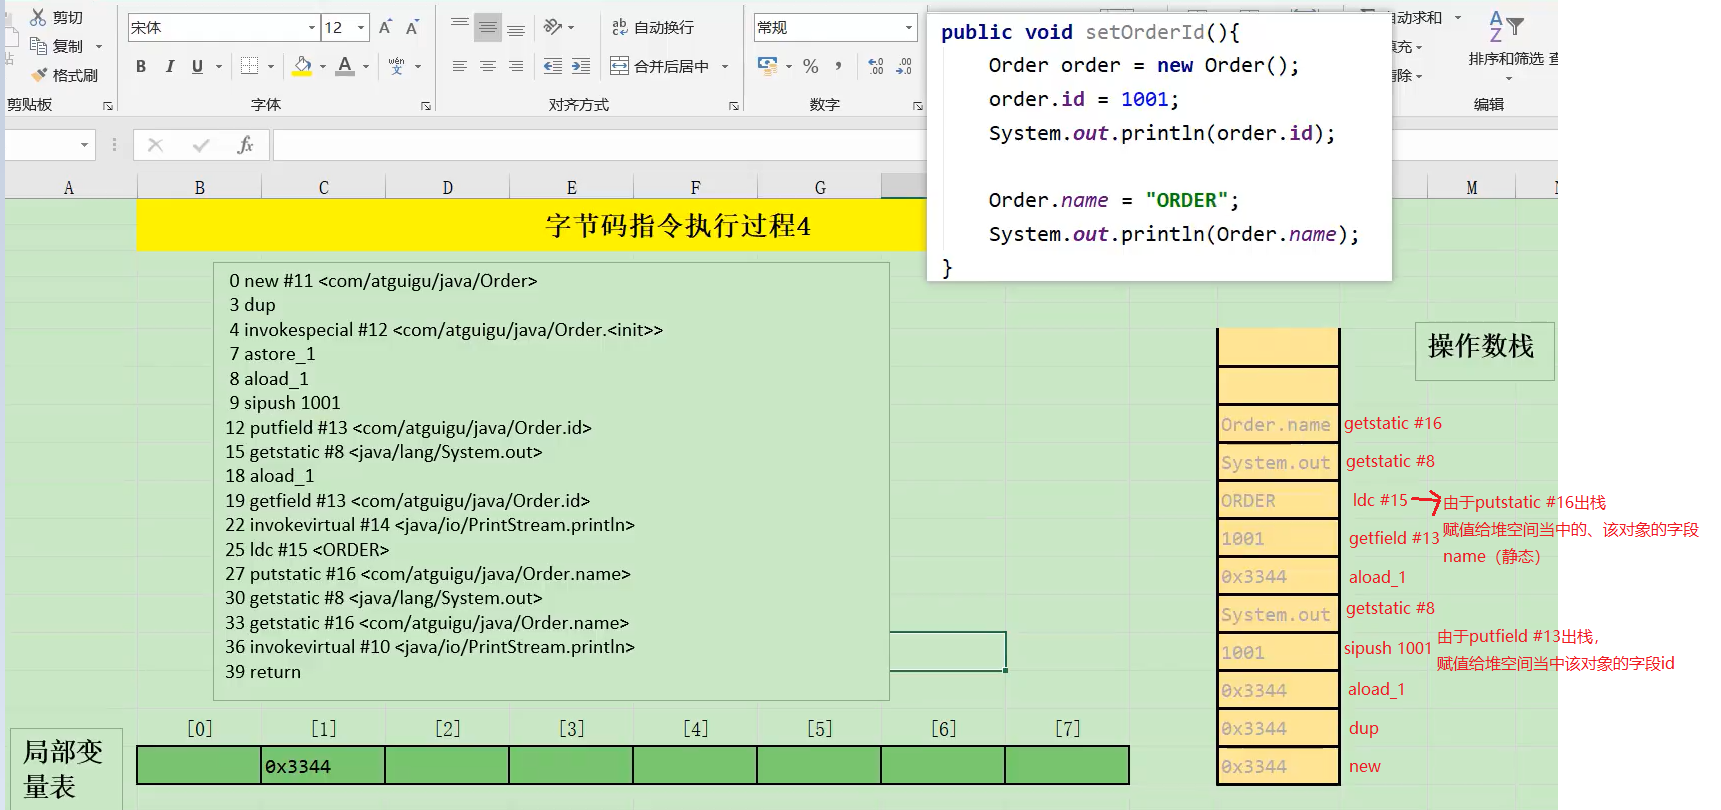Toggle Bold formatting
This screenshot has height=810, width=1721.
(x=141, y=66)
